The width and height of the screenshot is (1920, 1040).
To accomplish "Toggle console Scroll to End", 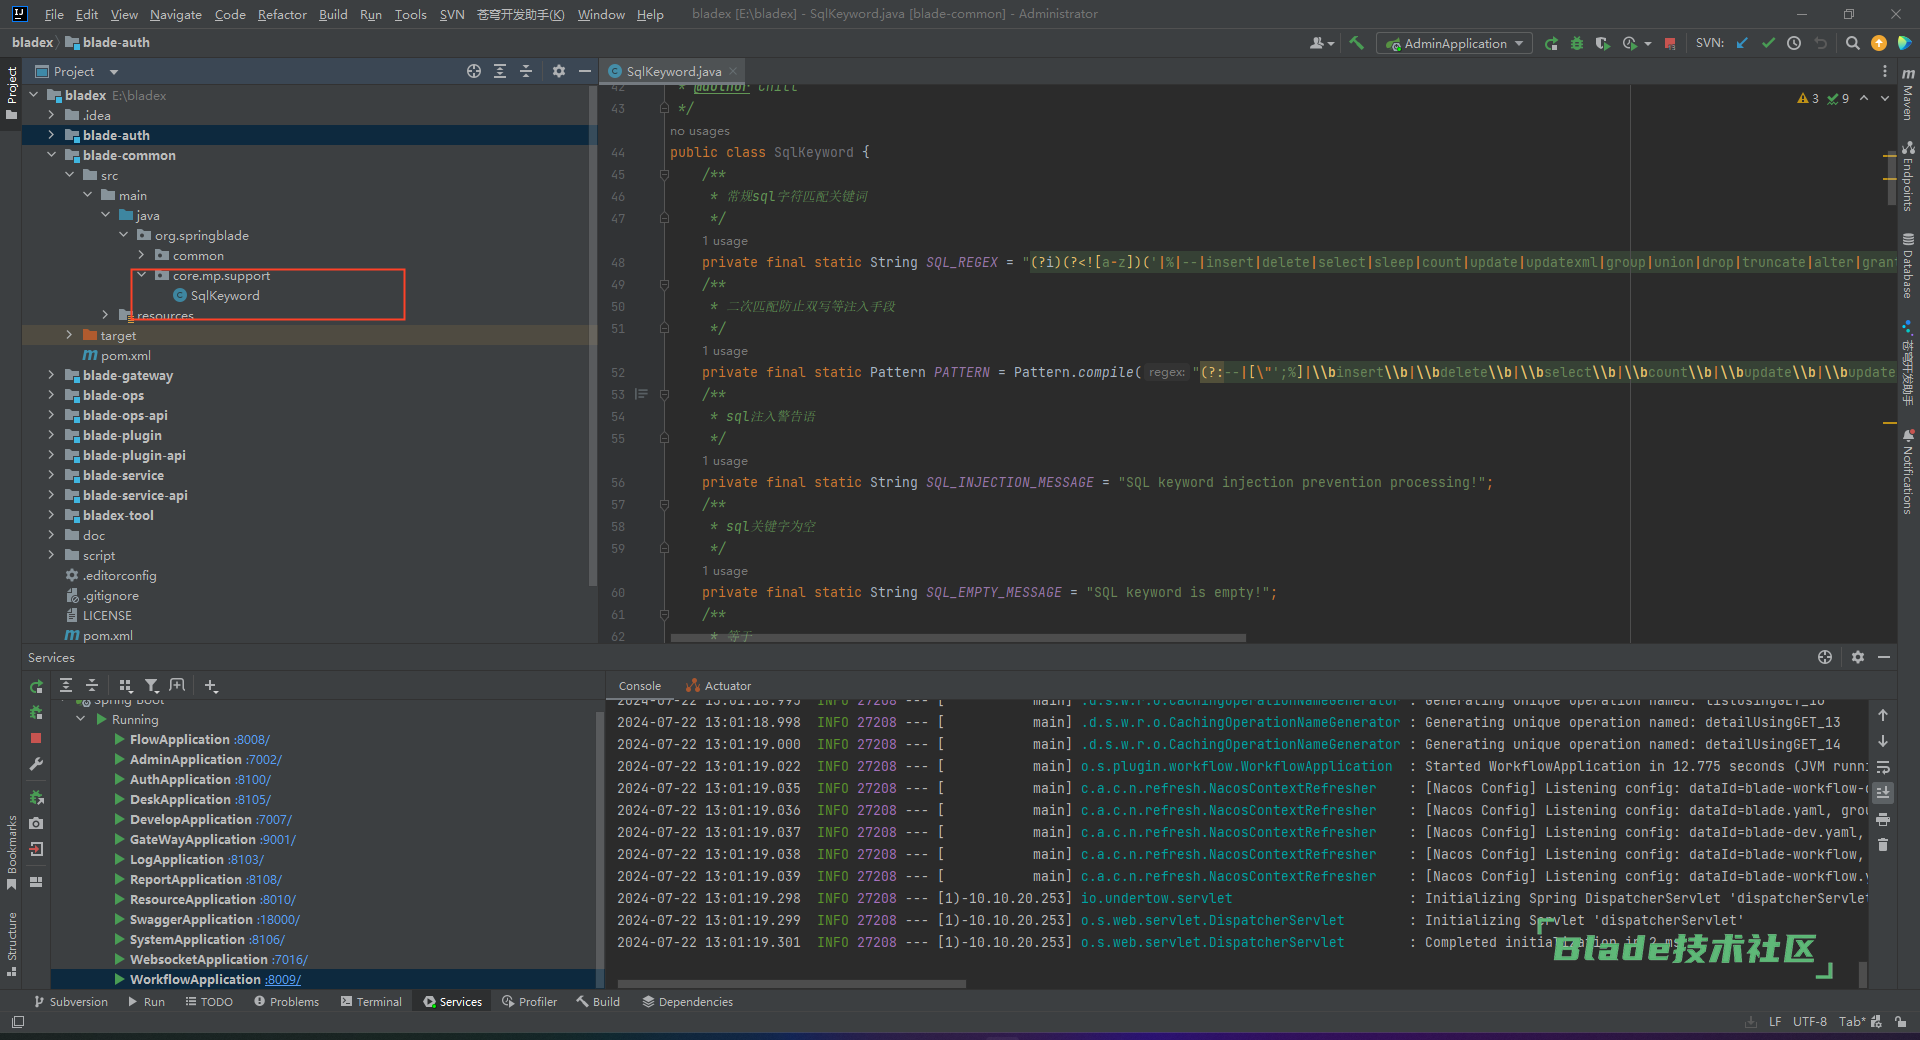I will pos(1883,792).
